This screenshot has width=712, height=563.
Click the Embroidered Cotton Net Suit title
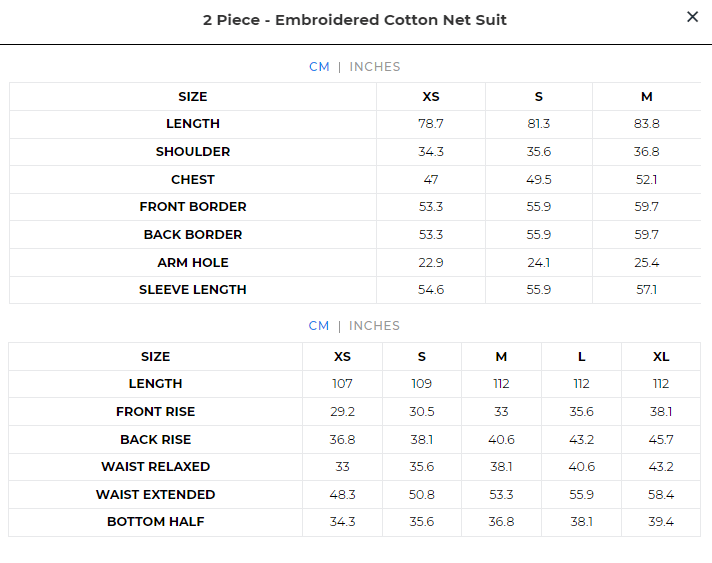[x=355, y=20]
